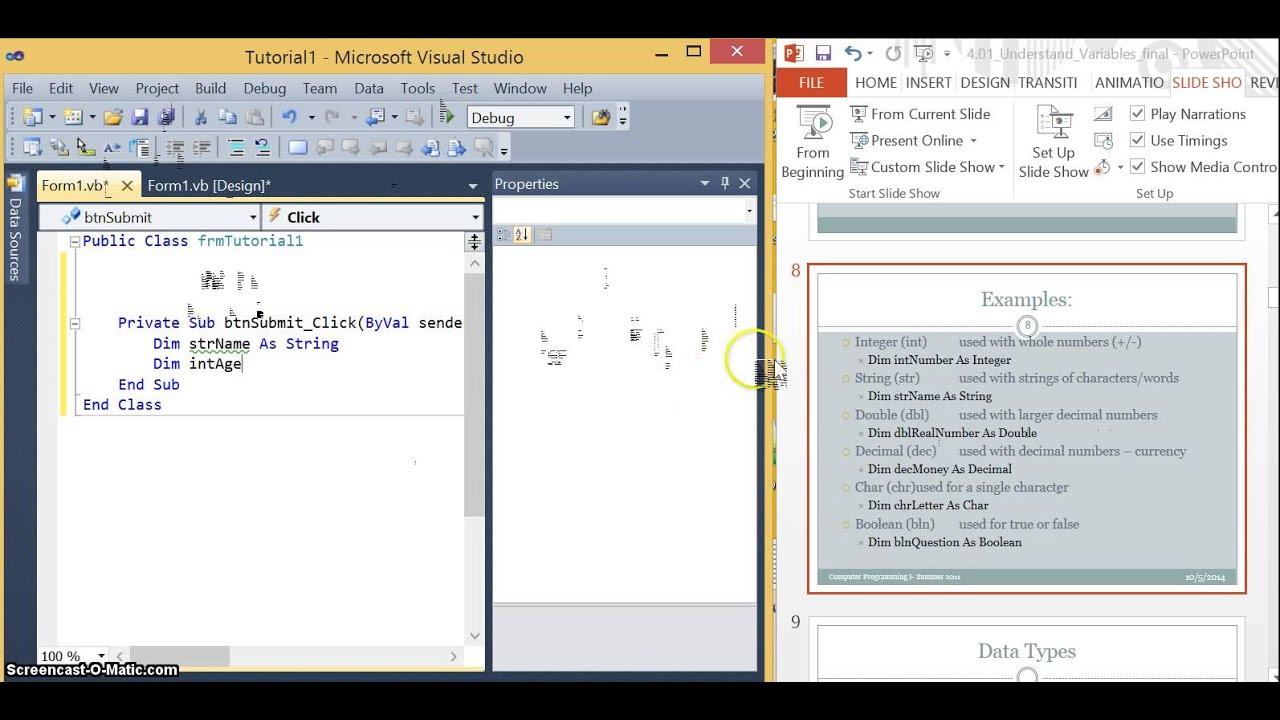This screenshot has height=720, width=1280.
Task: Click code editor horizontal scrollbar thumb
Action: tap(179, 656)
